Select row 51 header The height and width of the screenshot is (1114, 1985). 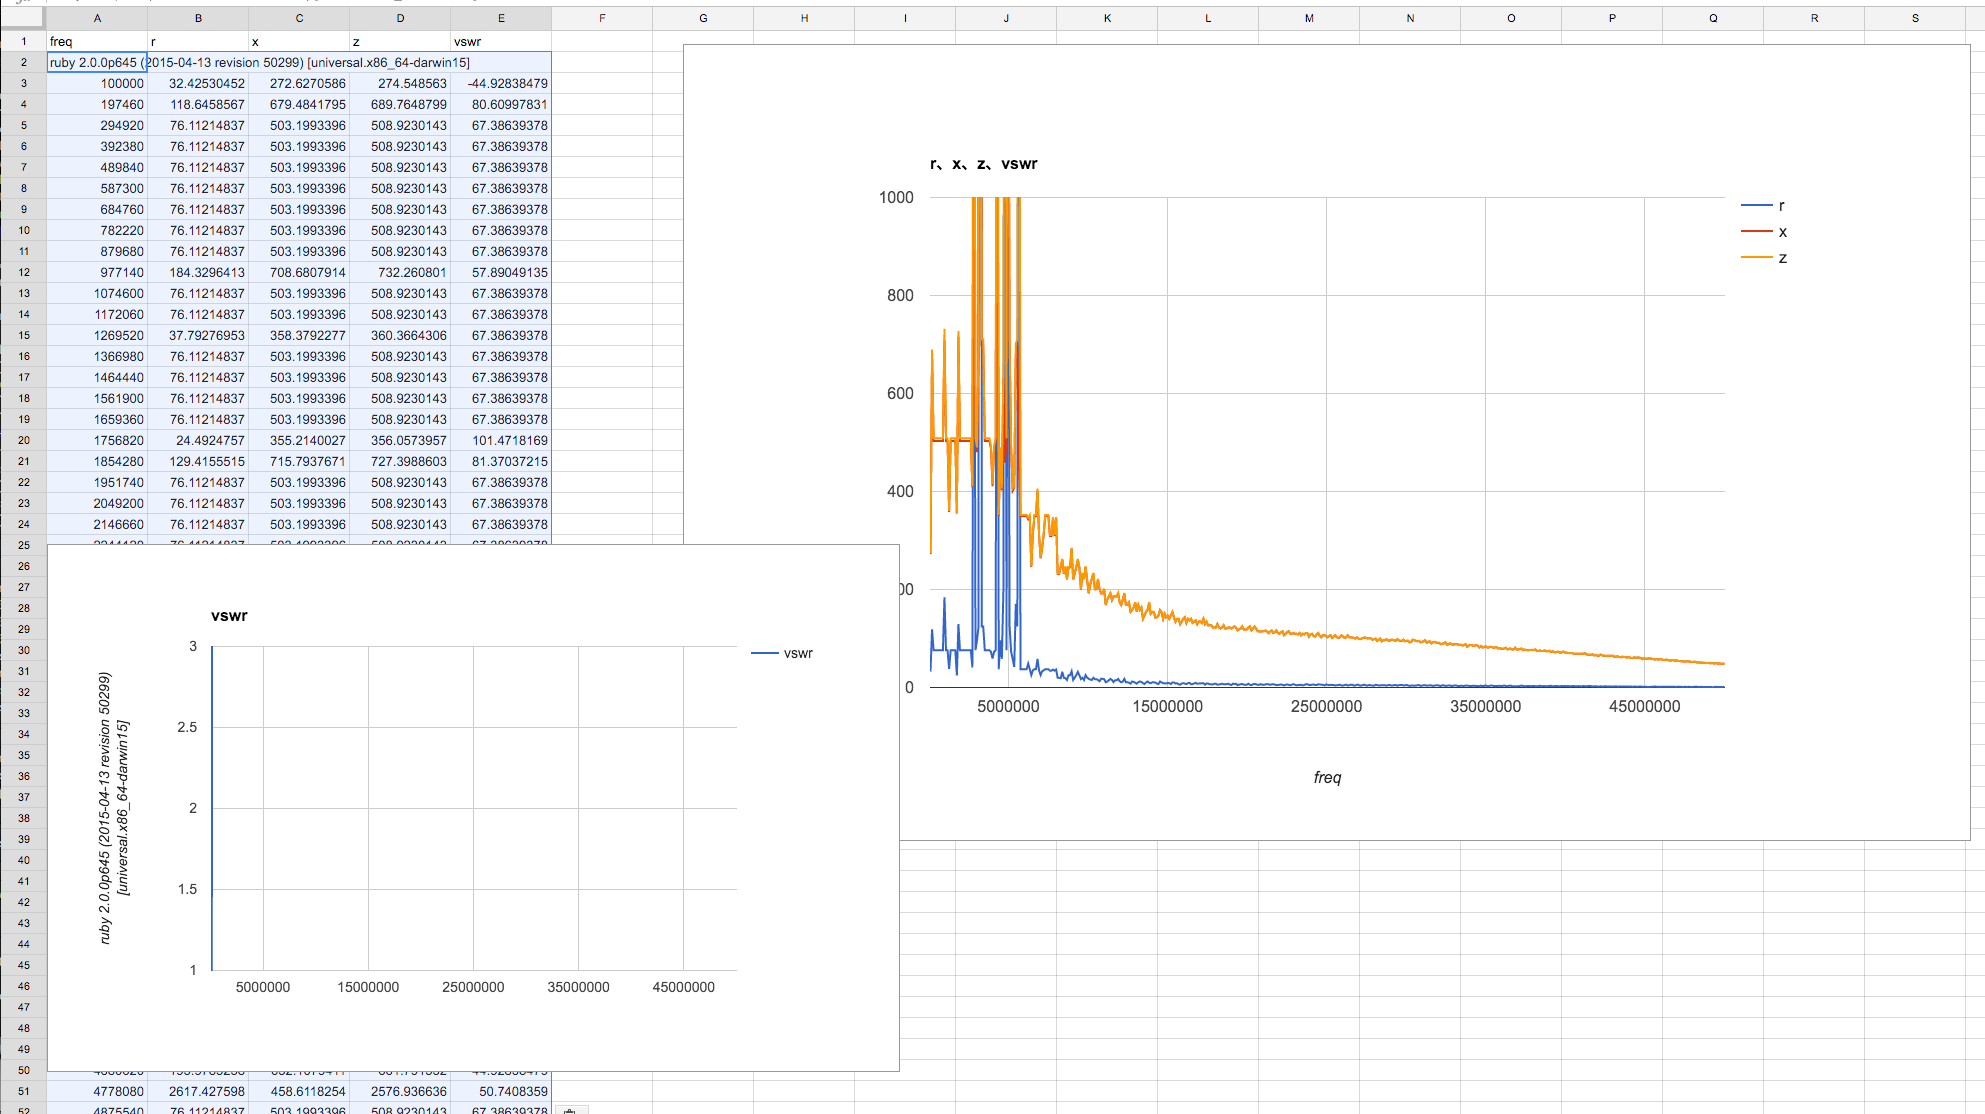pyautogui.click(x=23, y=1091)
